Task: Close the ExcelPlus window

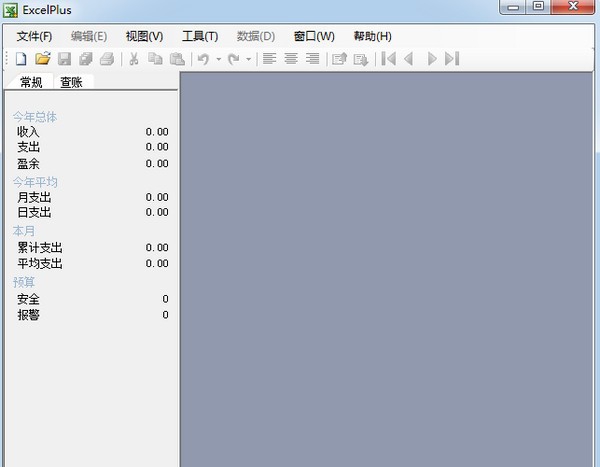Action: [573, 6]
